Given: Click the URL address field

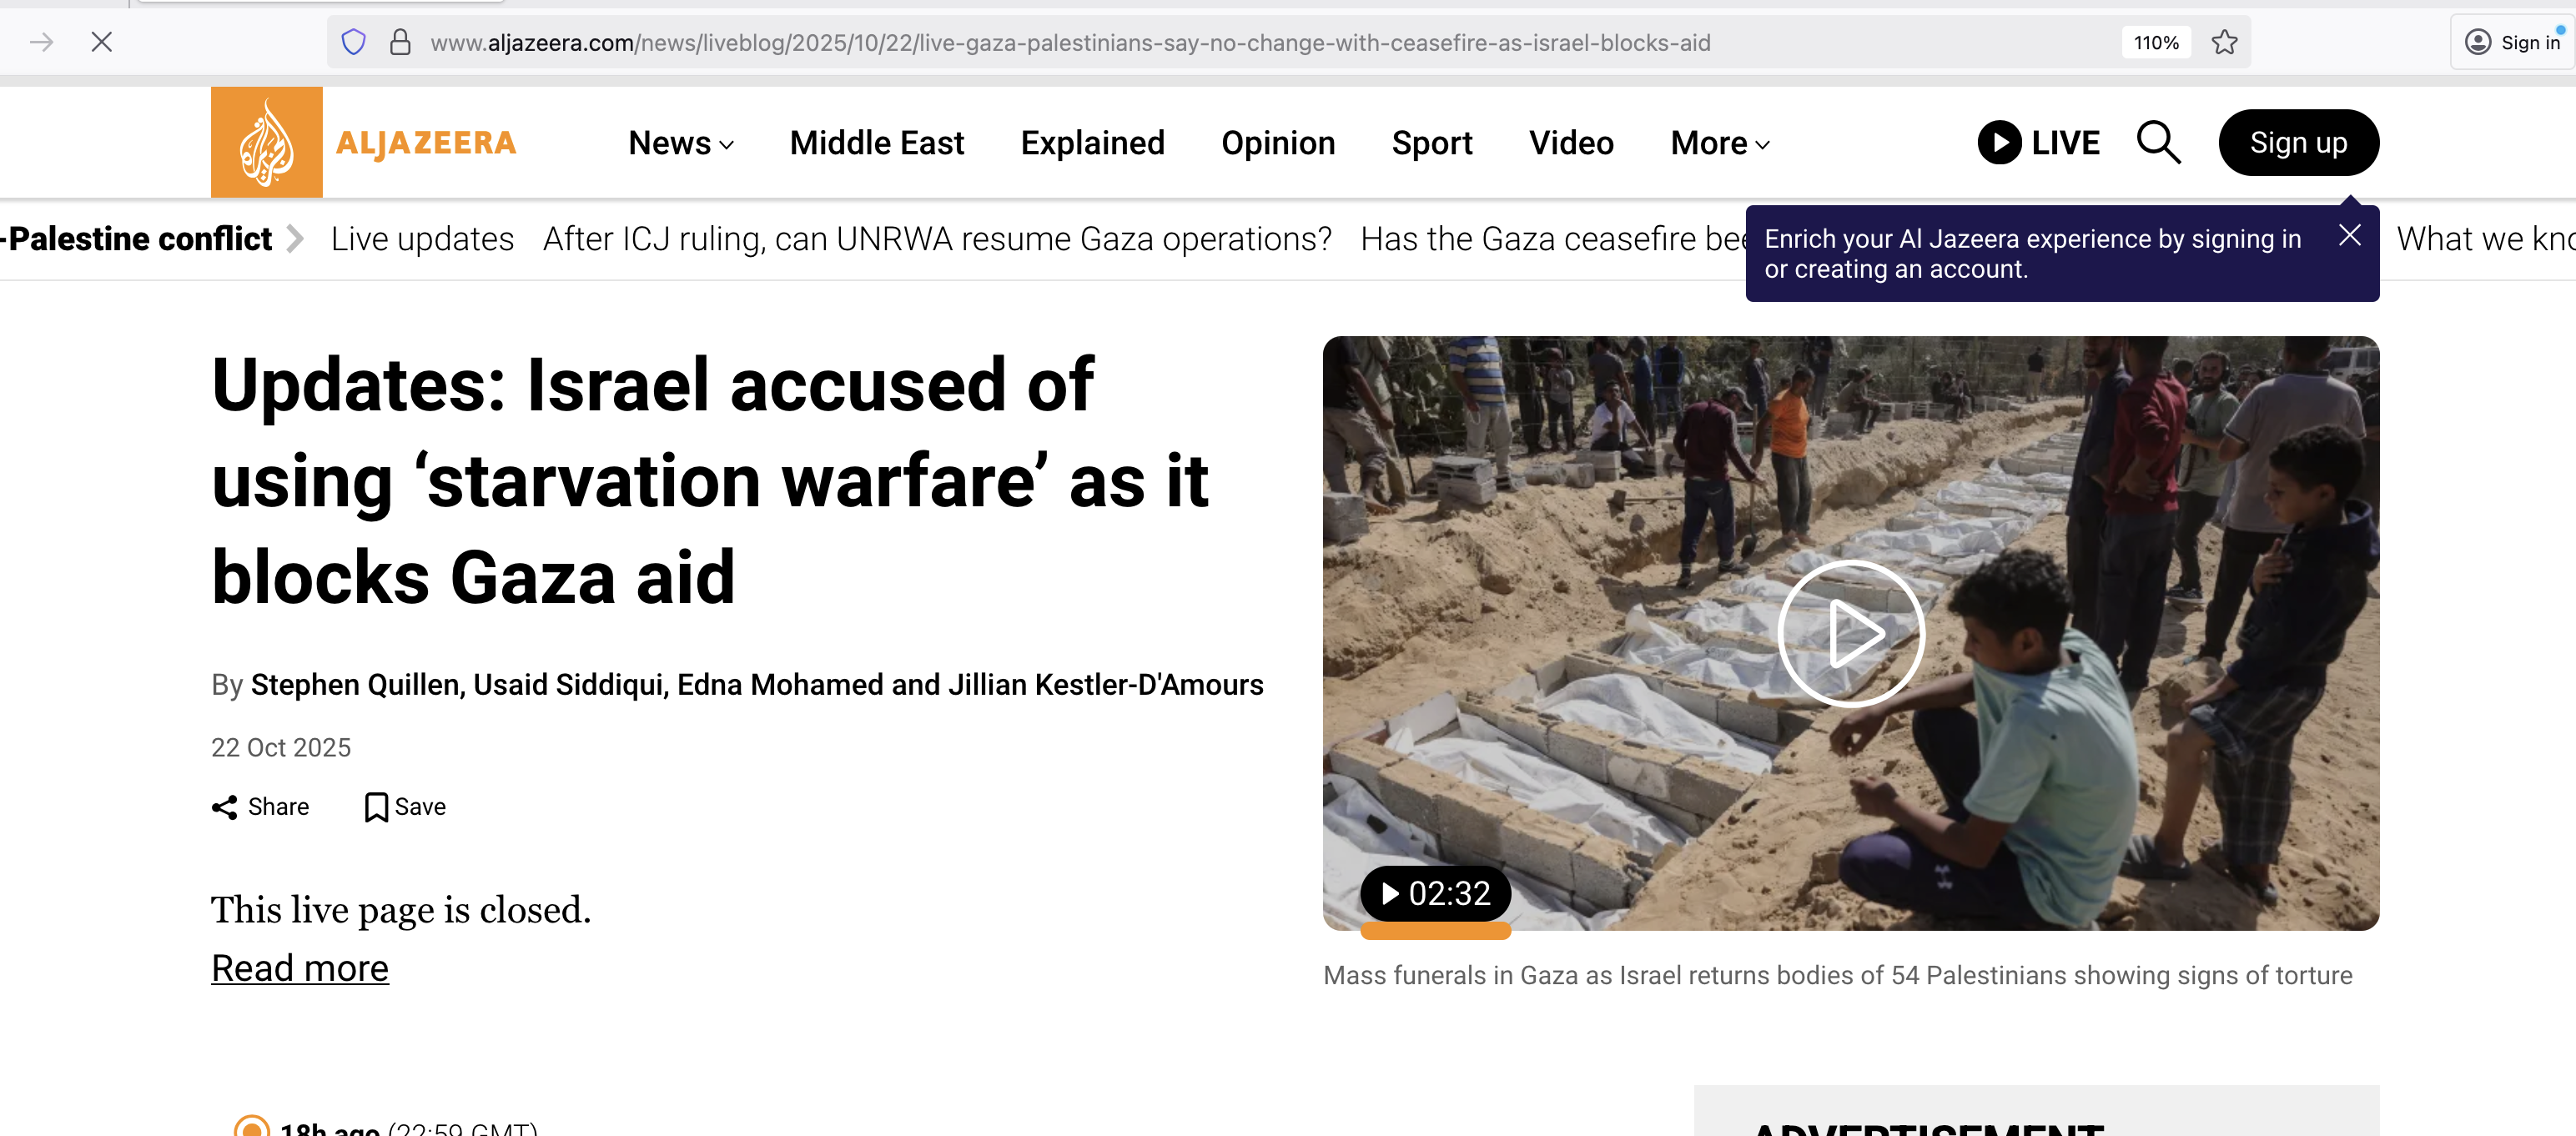Looking at the screenshot, I should point(1070,42).
